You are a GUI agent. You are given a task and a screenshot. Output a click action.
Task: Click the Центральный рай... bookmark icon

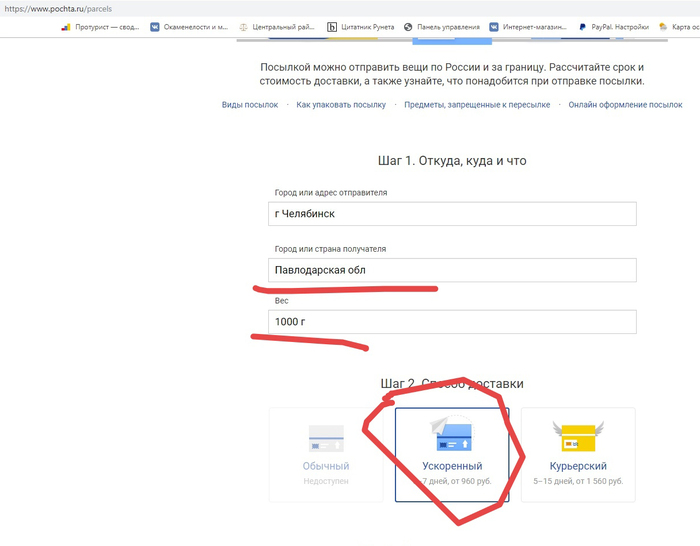pyautogui.click(x=243, y=27)
